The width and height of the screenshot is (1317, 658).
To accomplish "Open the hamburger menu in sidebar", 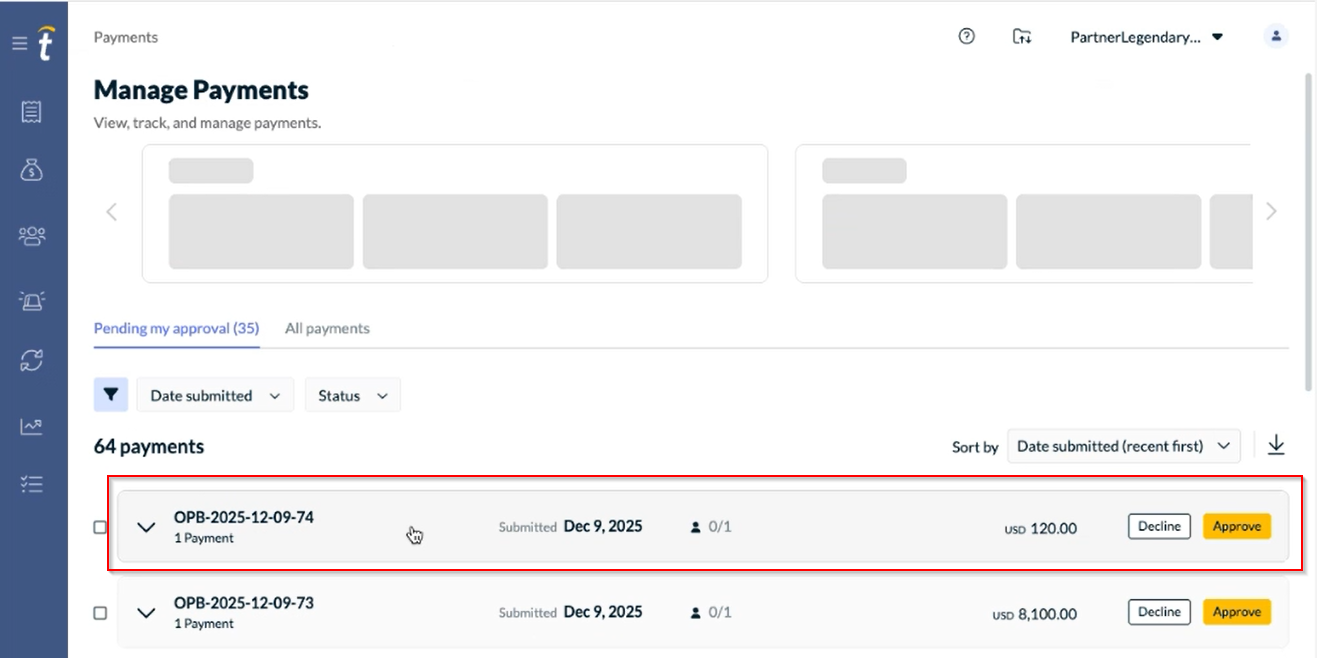I will point(19,44).
